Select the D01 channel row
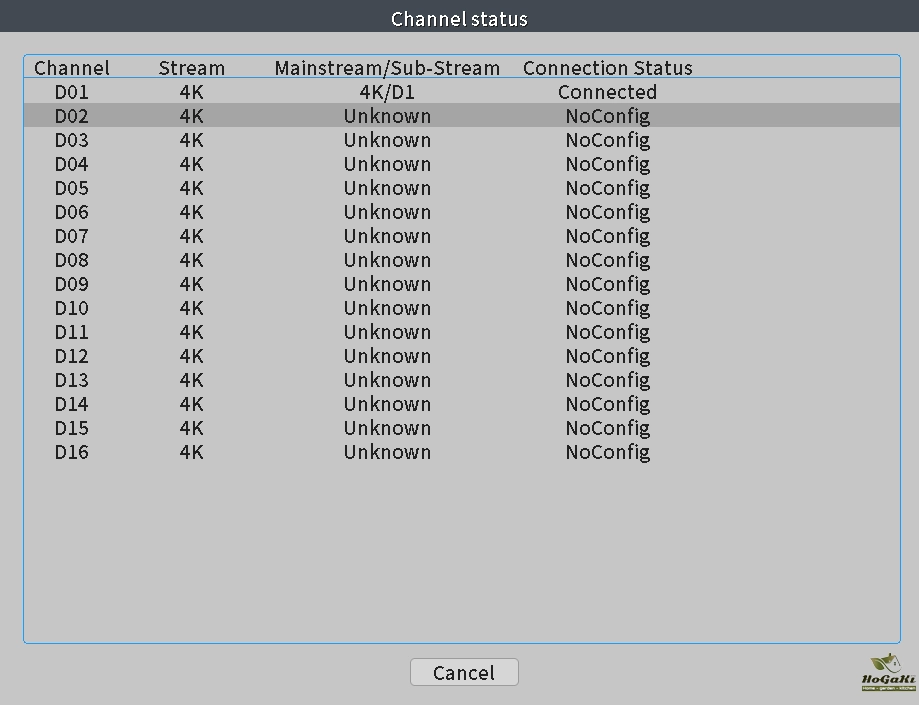919x705 pixels. pyautogui.click(x=72, y=92)
